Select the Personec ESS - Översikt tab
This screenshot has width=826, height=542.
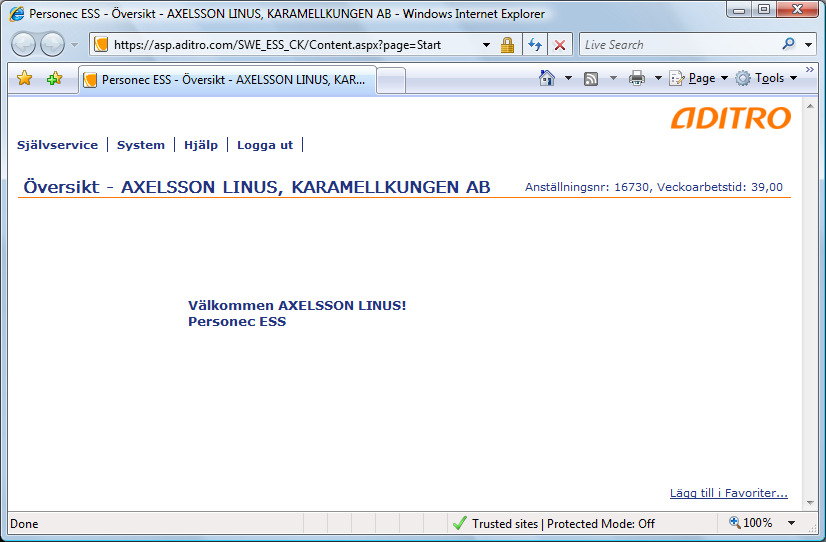point(228,80)
